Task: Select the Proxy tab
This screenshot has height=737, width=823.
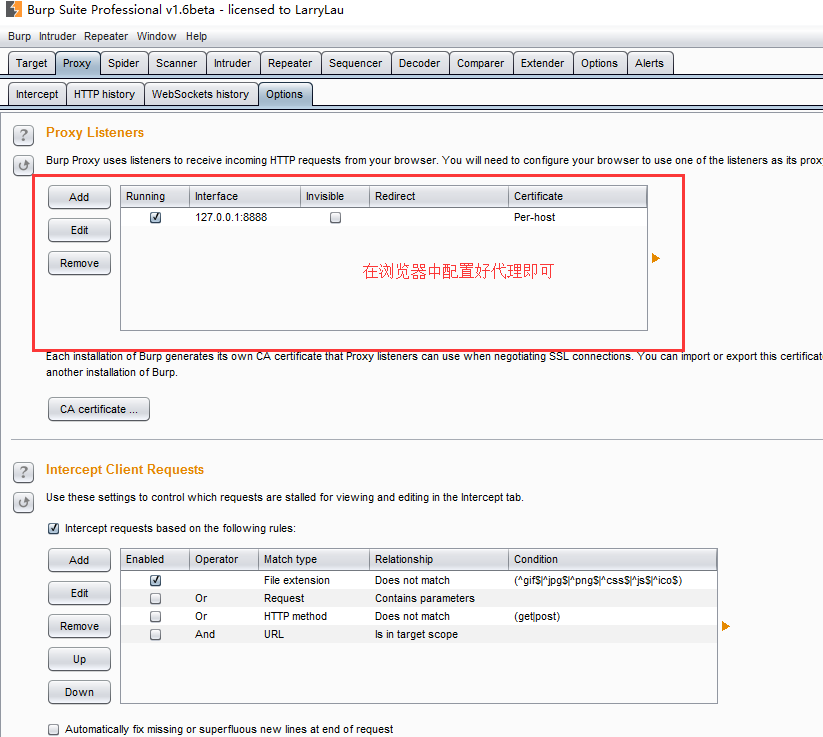Action: point(77,63)
